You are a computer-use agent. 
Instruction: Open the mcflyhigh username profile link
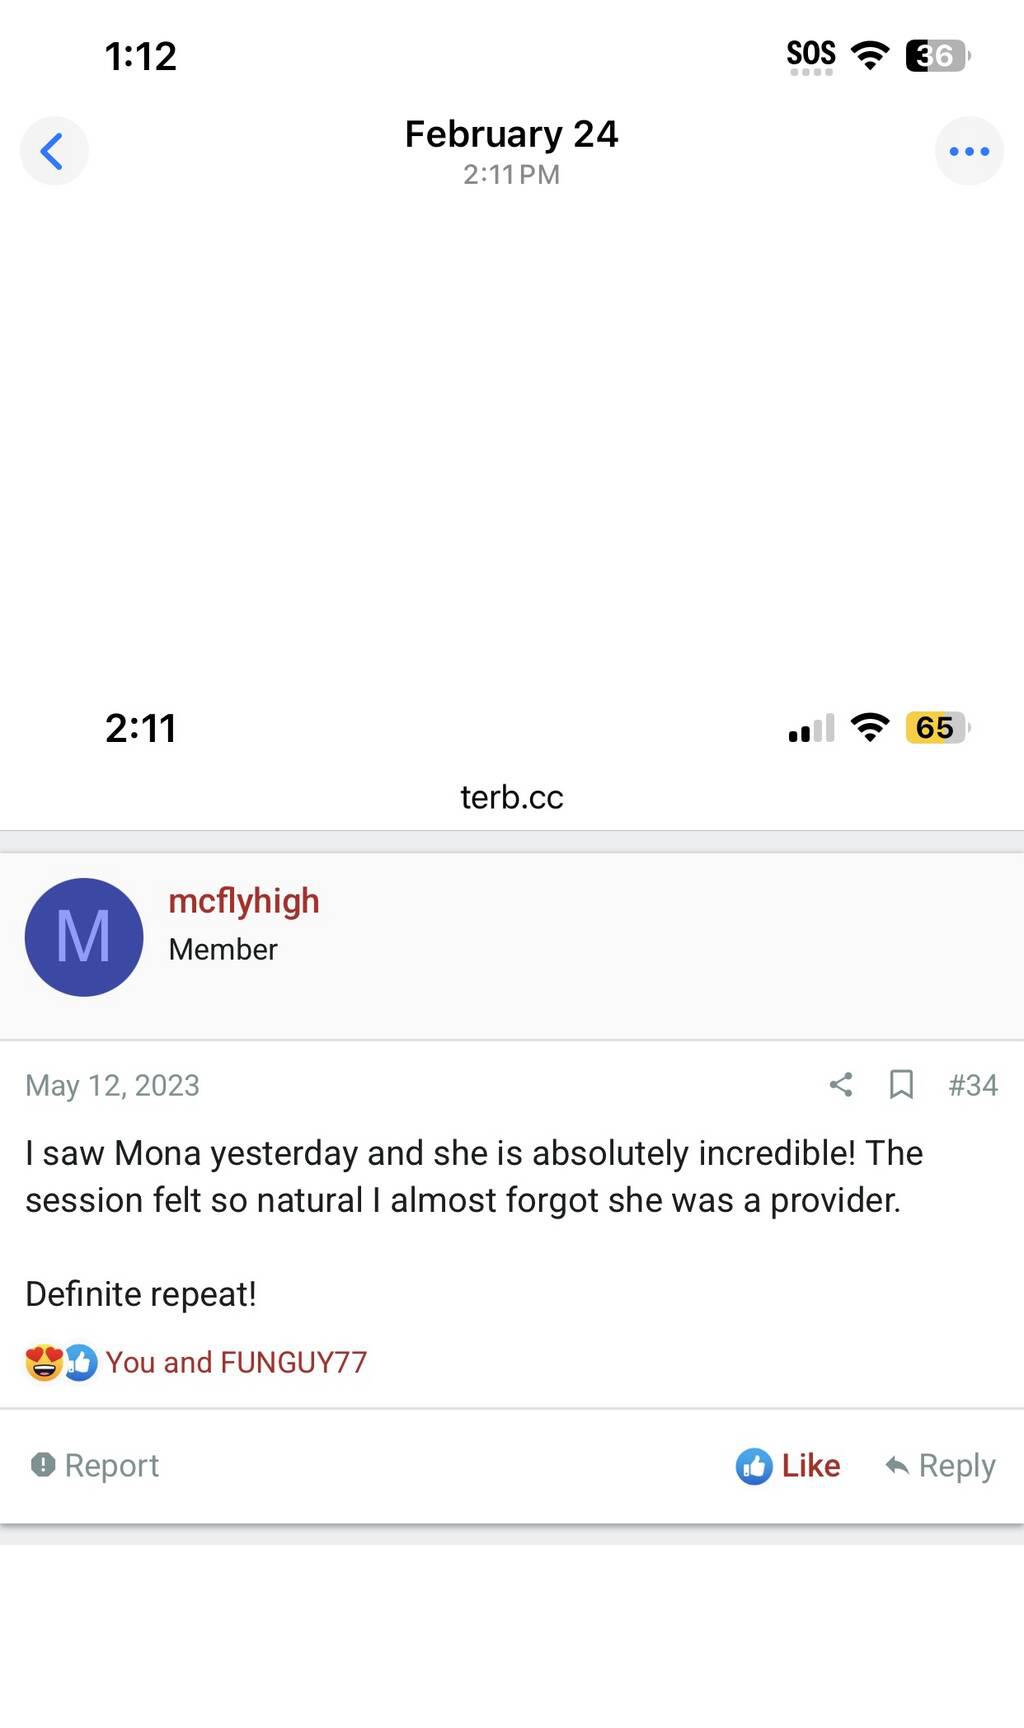click(244, 901)
